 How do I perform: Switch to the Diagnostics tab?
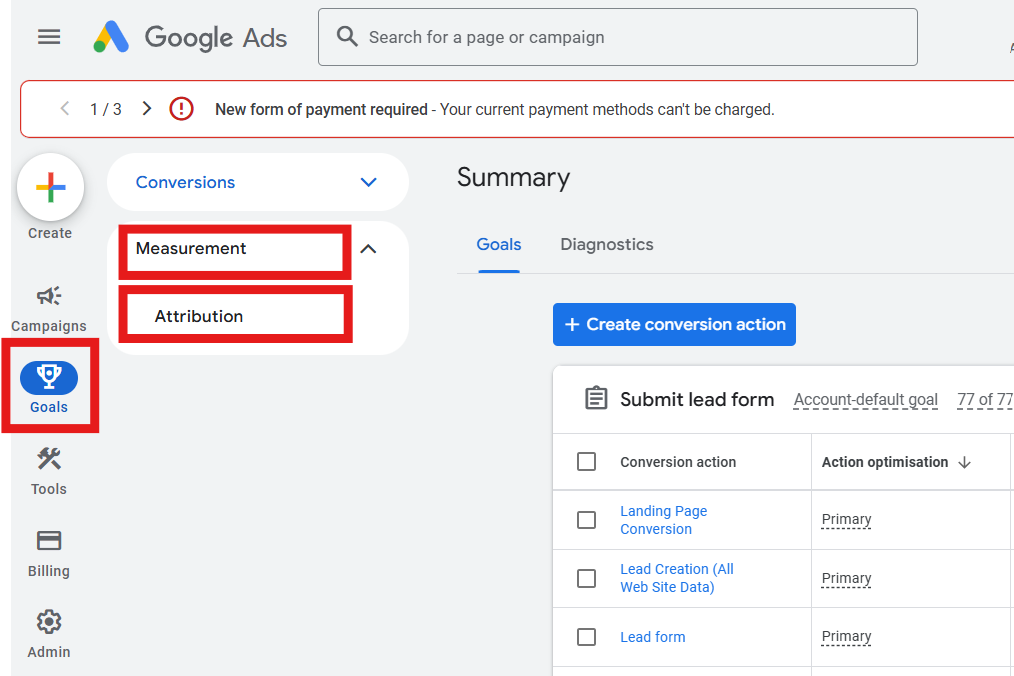(x=606, y=245)
